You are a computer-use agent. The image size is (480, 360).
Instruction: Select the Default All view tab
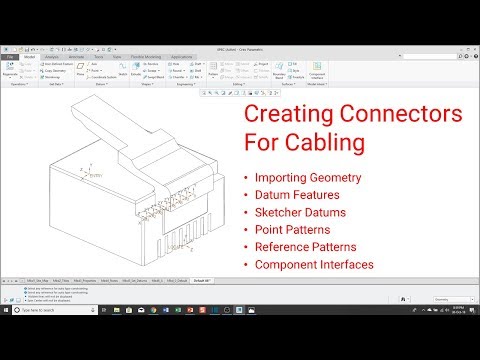[201, 281]
